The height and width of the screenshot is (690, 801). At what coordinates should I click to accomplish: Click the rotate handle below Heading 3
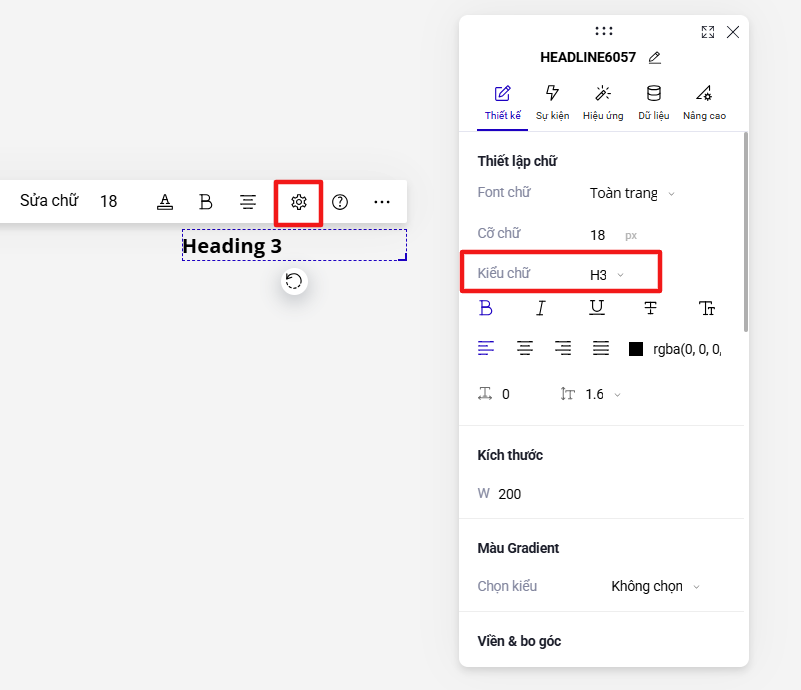pos(294,281)
